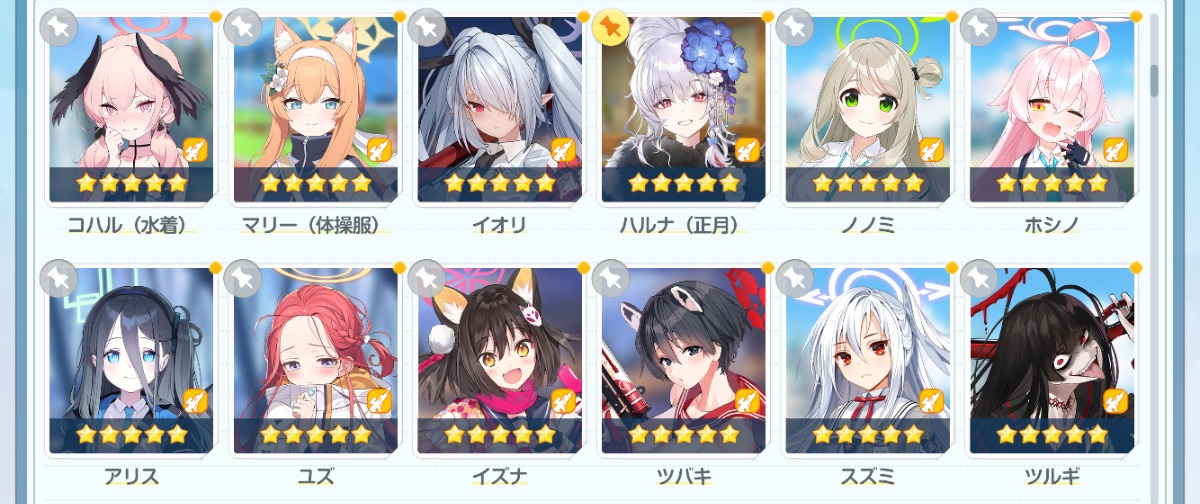This screenshot has width=1200, height=504.
Task: Click the weapon badge on スズミ's portrait
Action: click(931, 401)
